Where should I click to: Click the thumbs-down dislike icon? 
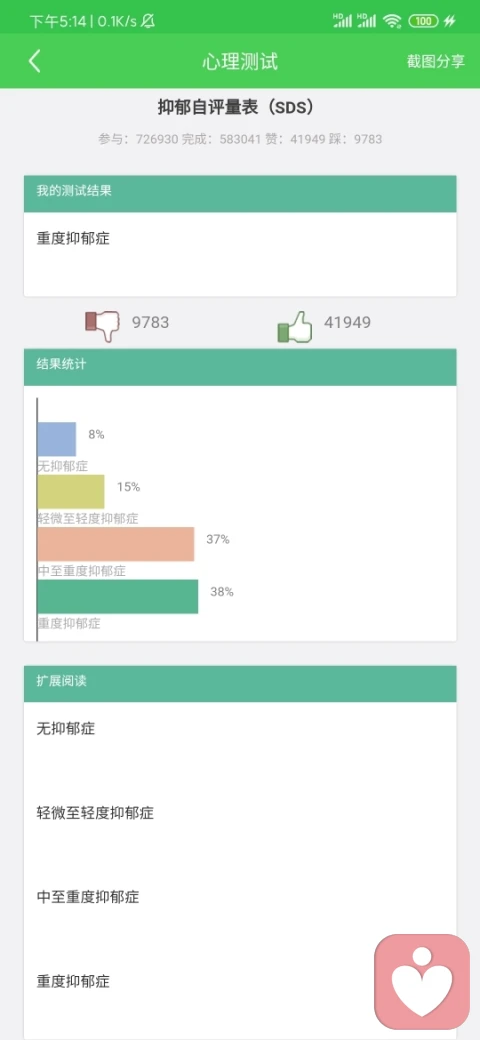click(x=103, y=326)
